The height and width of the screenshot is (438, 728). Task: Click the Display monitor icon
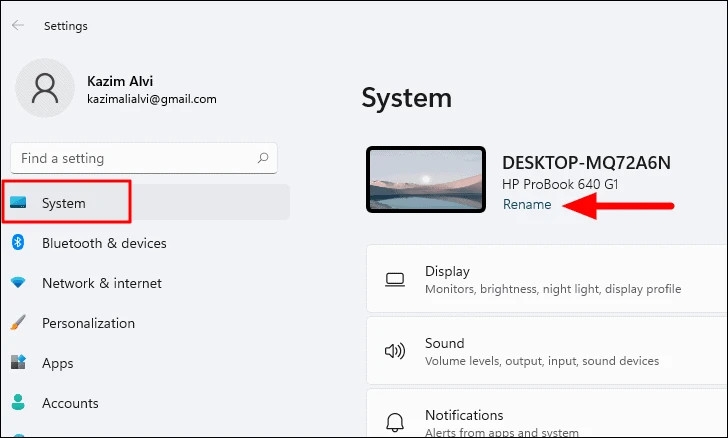point(394,279)
